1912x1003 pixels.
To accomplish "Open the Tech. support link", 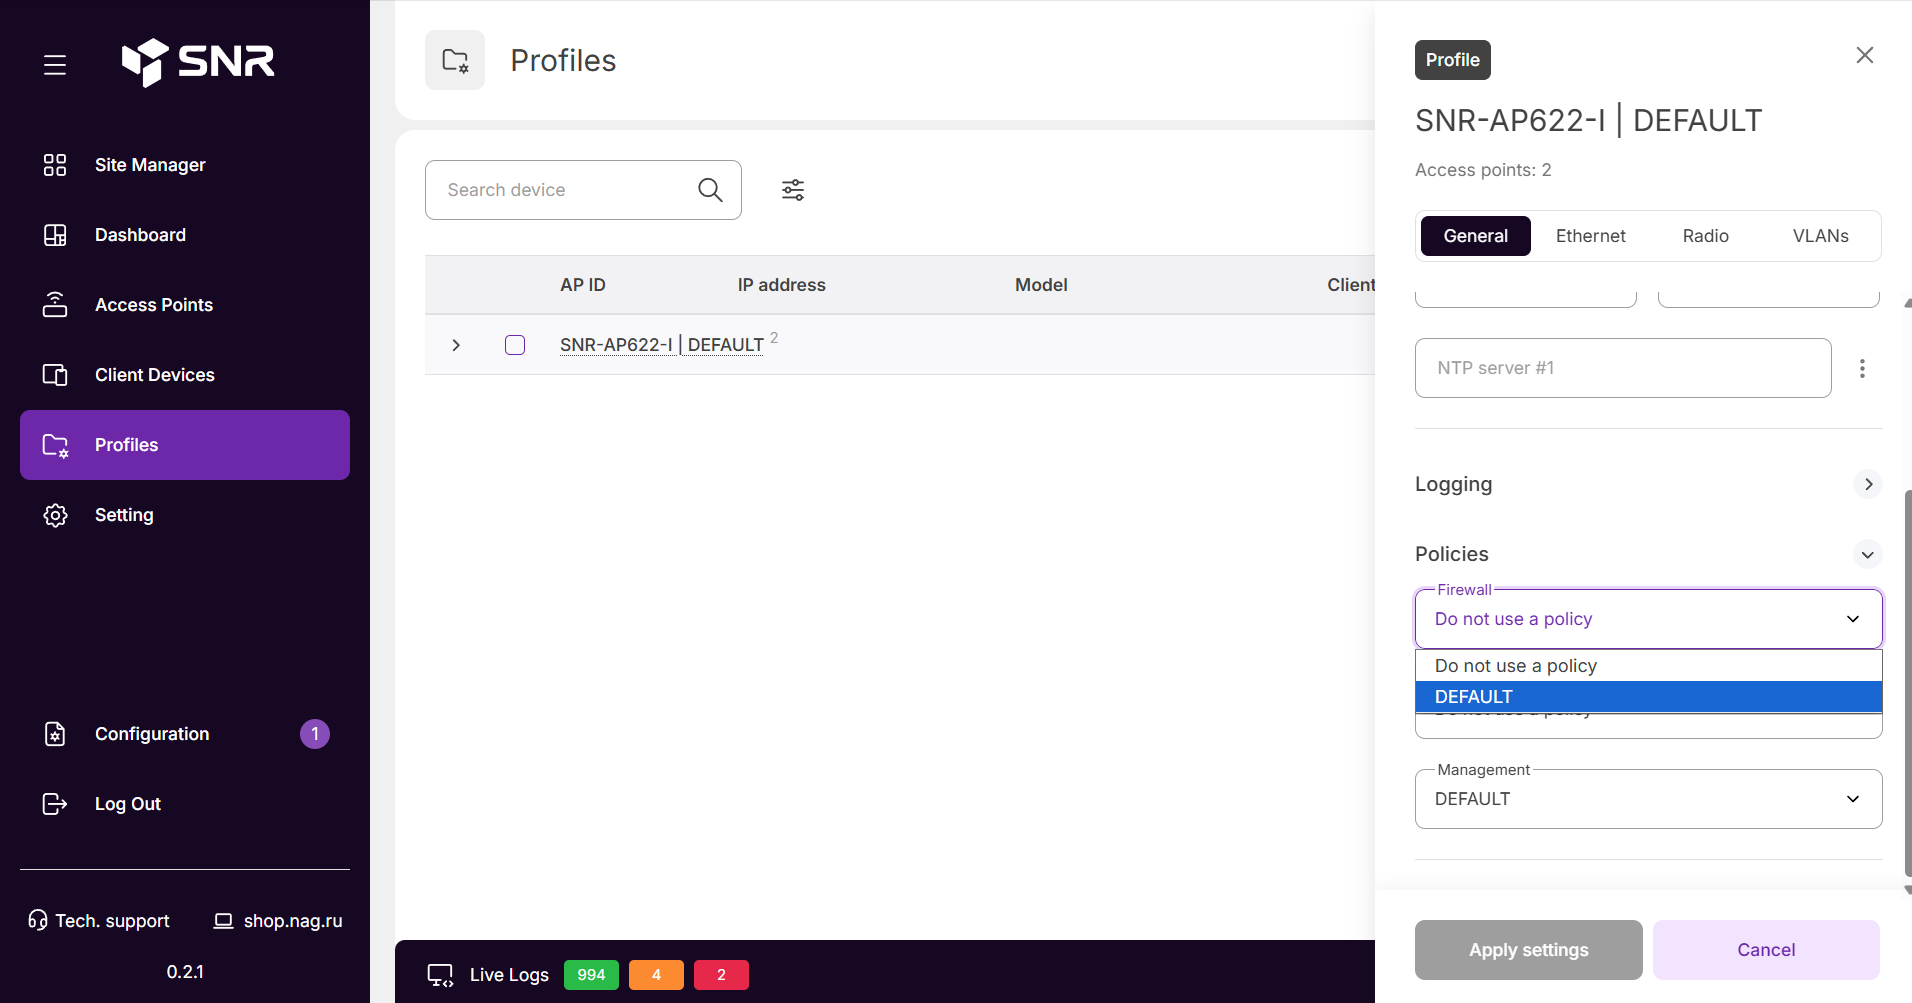I will pyautogui.click(x=99, y=921).
